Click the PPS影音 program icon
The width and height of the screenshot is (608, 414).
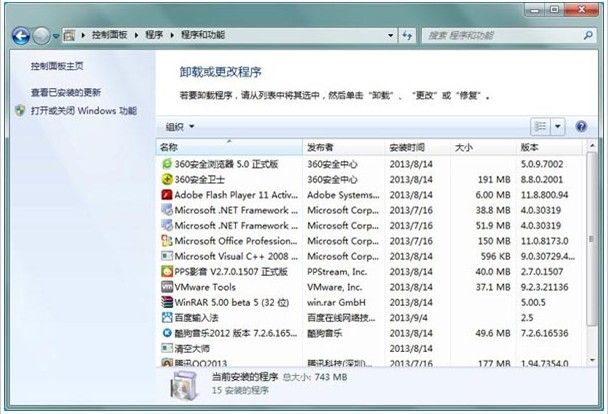[x=167, y=271]
